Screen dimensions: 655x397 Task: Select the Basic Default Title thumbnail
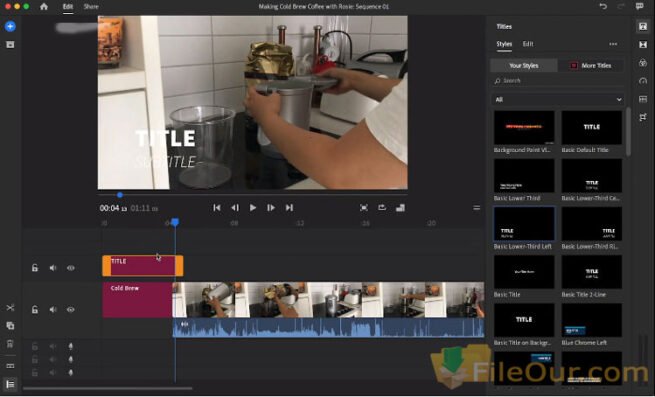click(592, 127)
